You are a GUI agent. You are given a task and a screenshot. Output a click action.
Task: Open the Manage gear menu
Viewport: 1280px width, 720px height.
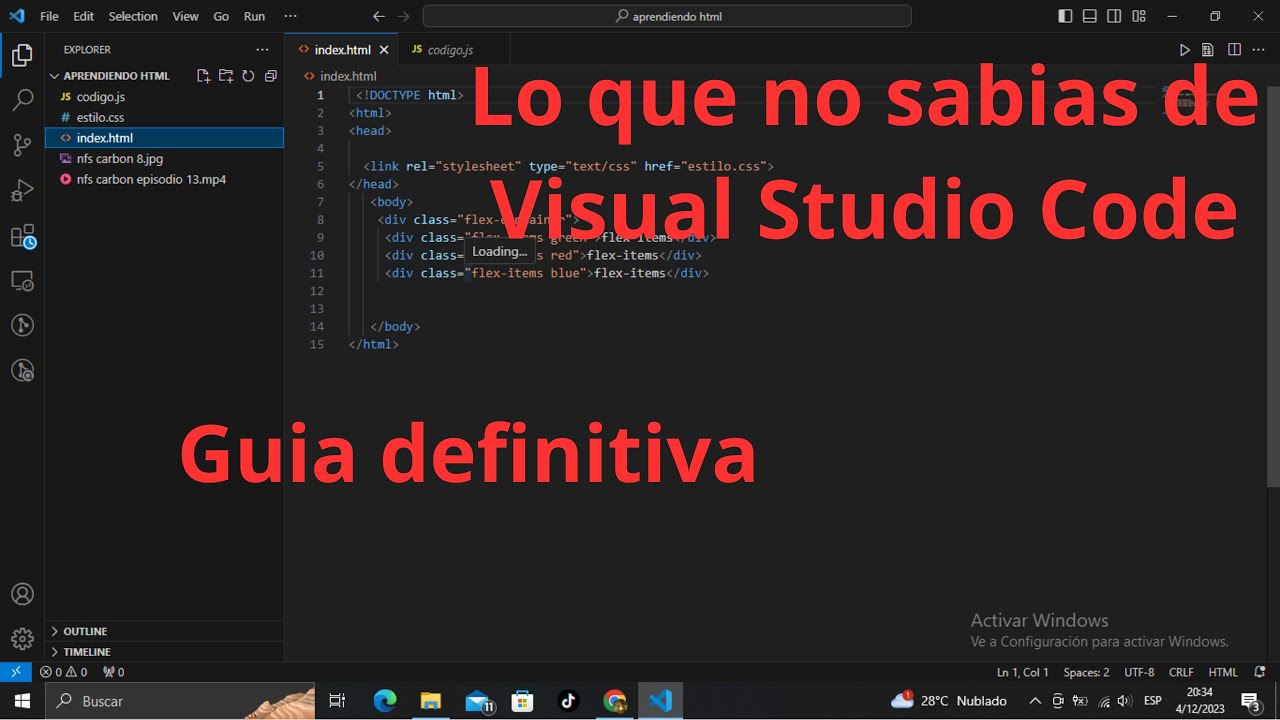(22, 638)
